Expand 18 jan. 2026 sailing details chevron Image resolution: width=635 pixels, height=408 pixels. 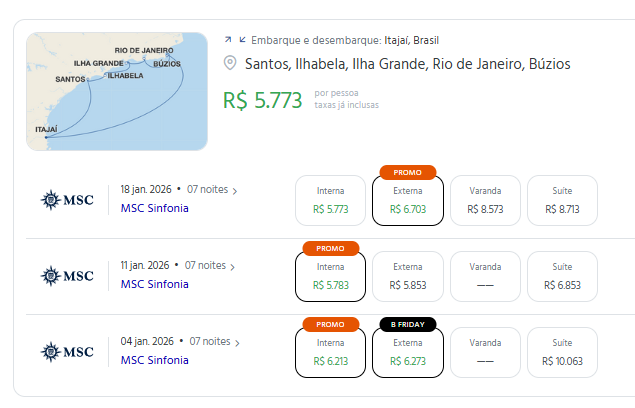tap(234, 190)
